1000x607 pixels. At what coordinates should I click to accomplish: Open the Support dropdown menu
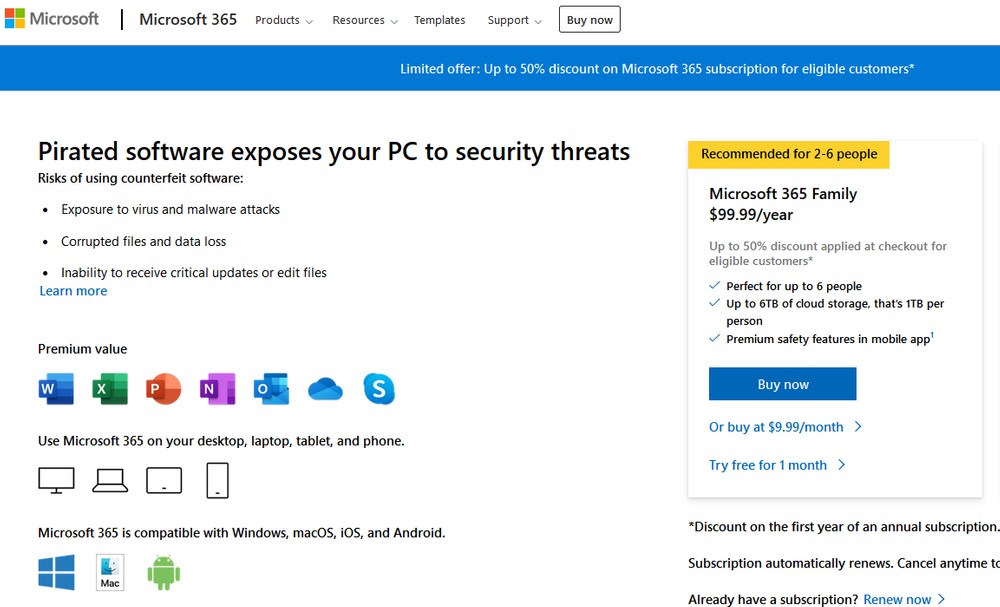pos(515,20)
